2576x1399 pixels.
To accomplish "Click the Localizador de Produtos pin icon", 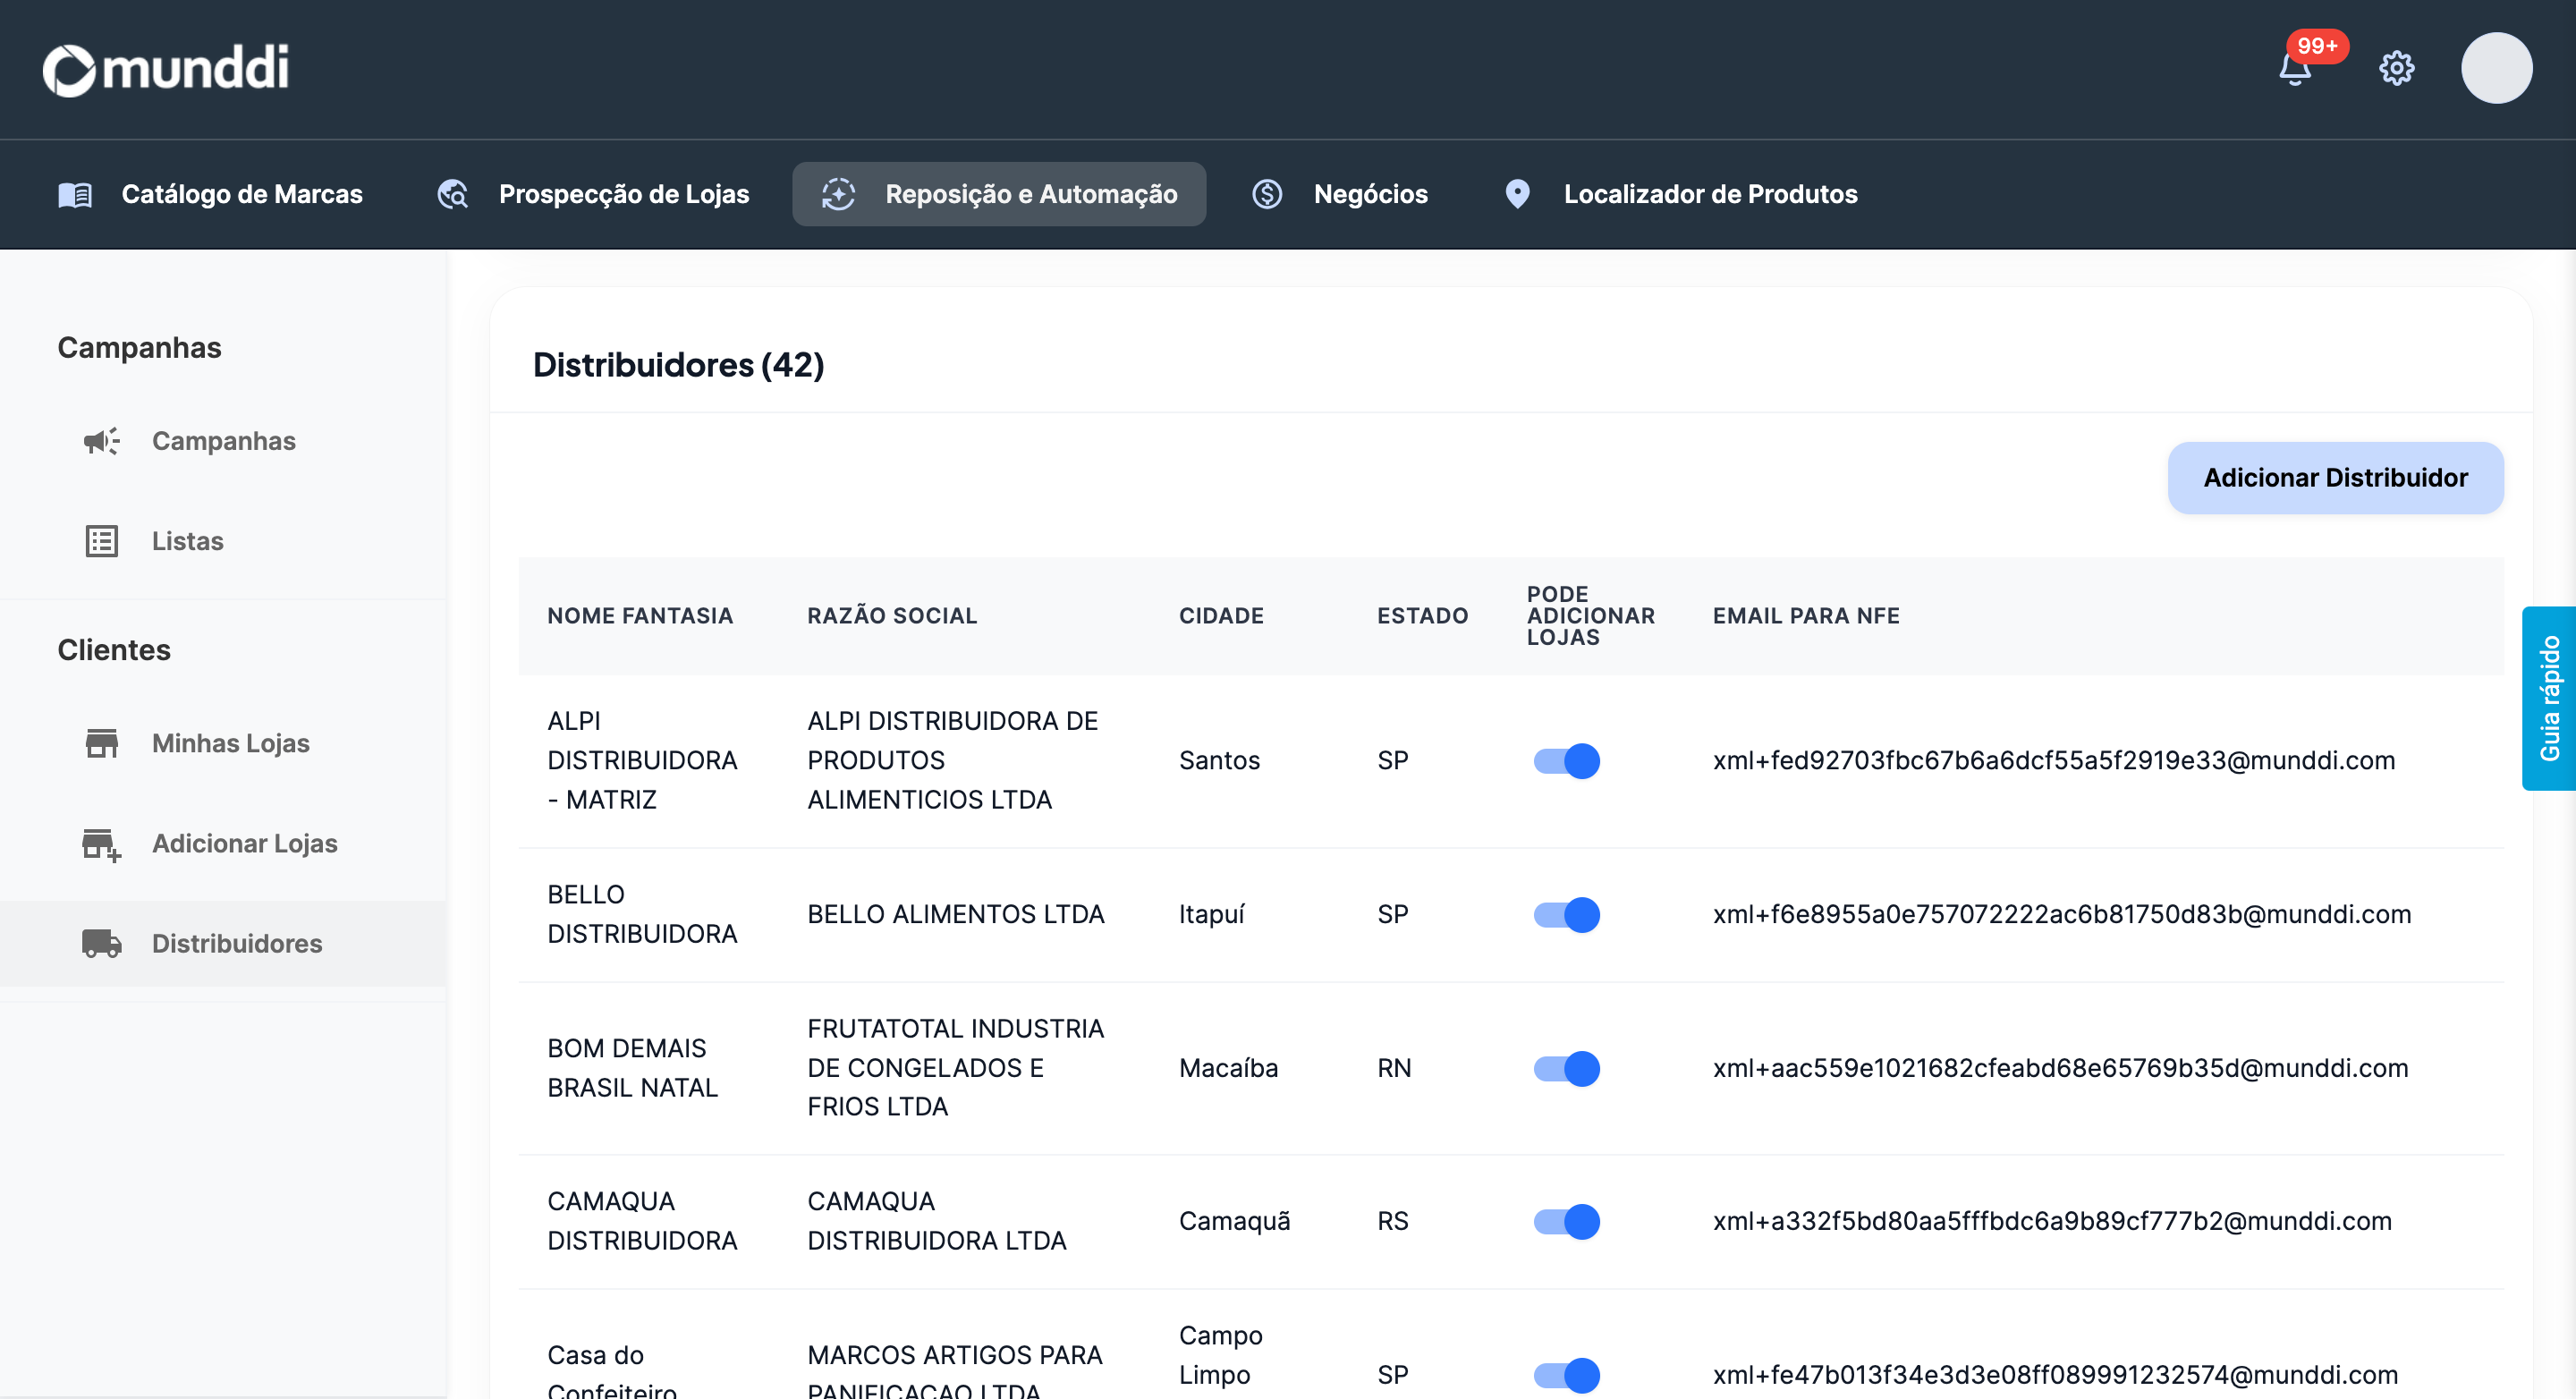I will pos(1517,194).
